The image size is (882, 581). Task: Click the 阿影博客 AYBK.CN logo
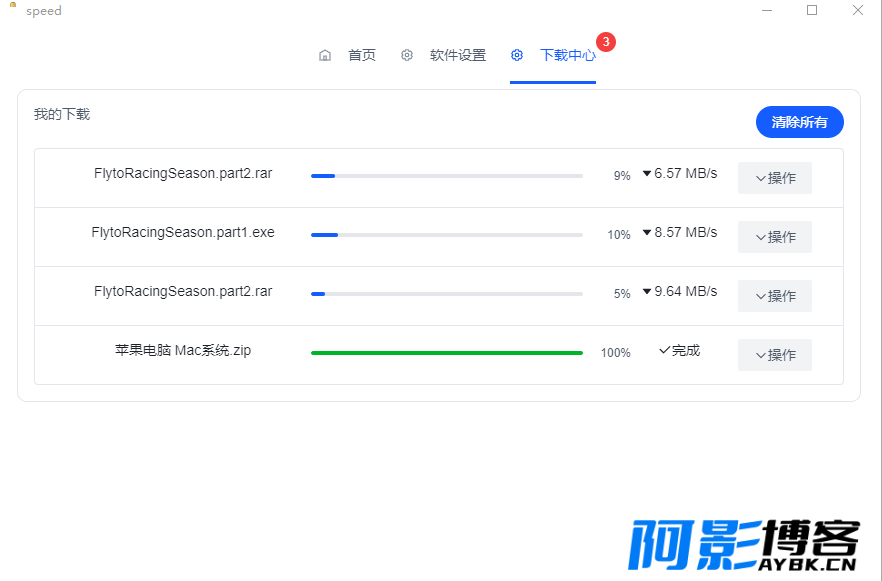click(744, 545)
